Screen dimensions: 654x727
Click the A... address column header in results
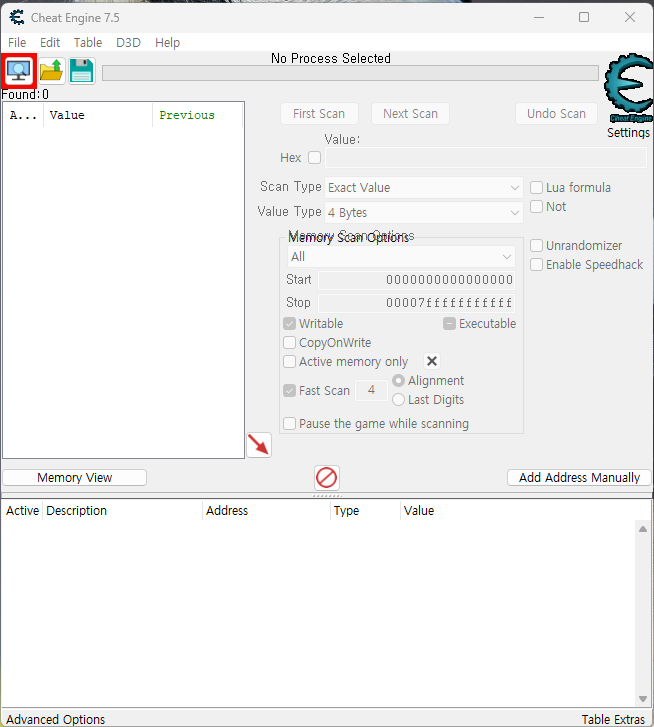tap(23, 115)
